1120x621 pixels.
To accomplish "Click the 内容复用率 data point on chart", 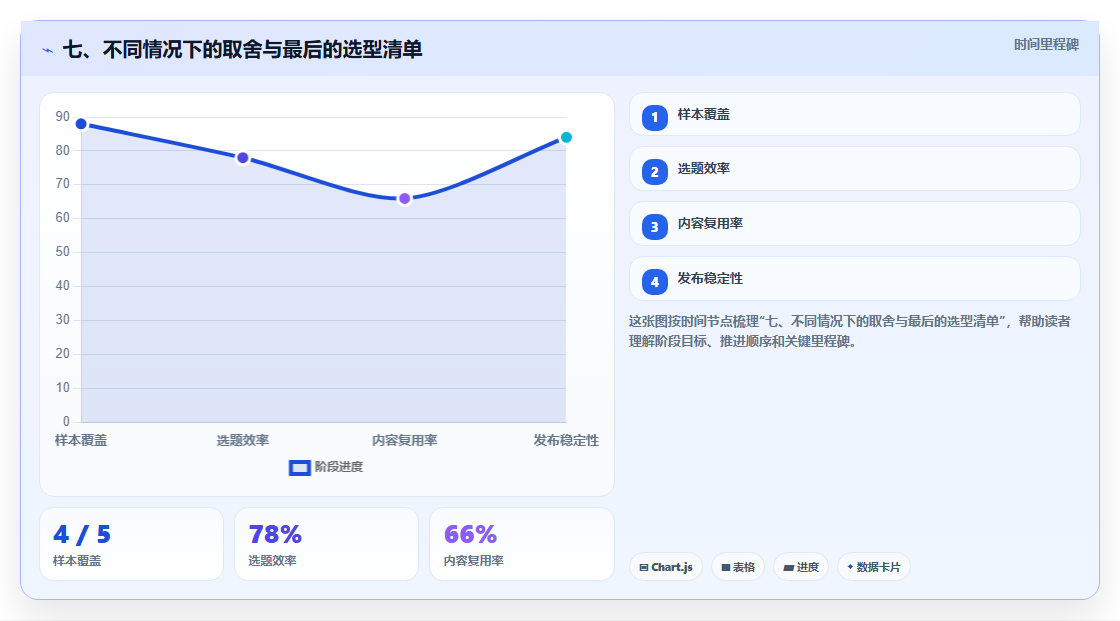I will click(x=404, y=199).
